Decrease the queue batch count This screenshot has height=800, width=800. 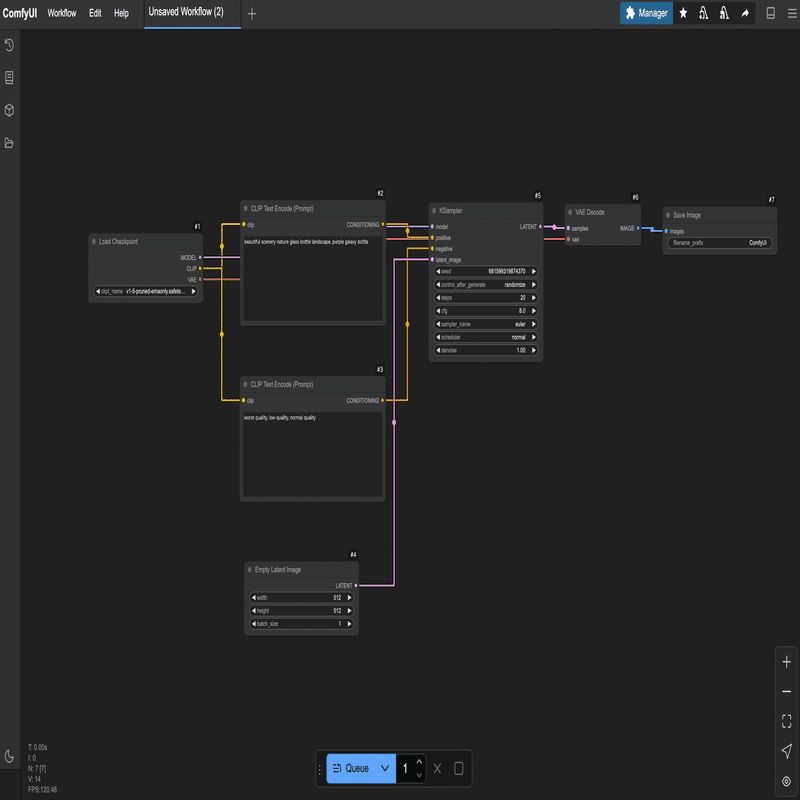pos(419,774)
